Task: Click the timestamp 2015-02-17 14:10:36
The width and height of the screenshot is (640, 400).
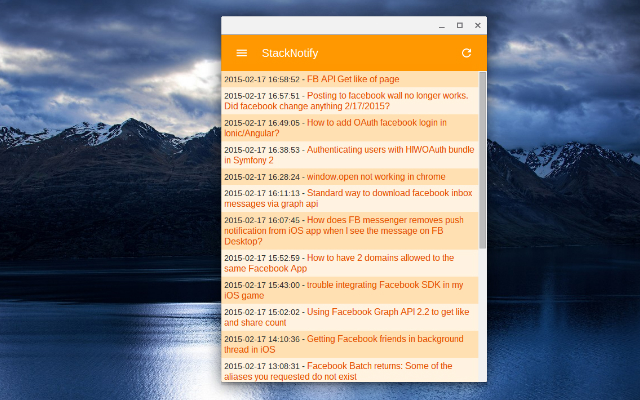Action: [262, 339]
